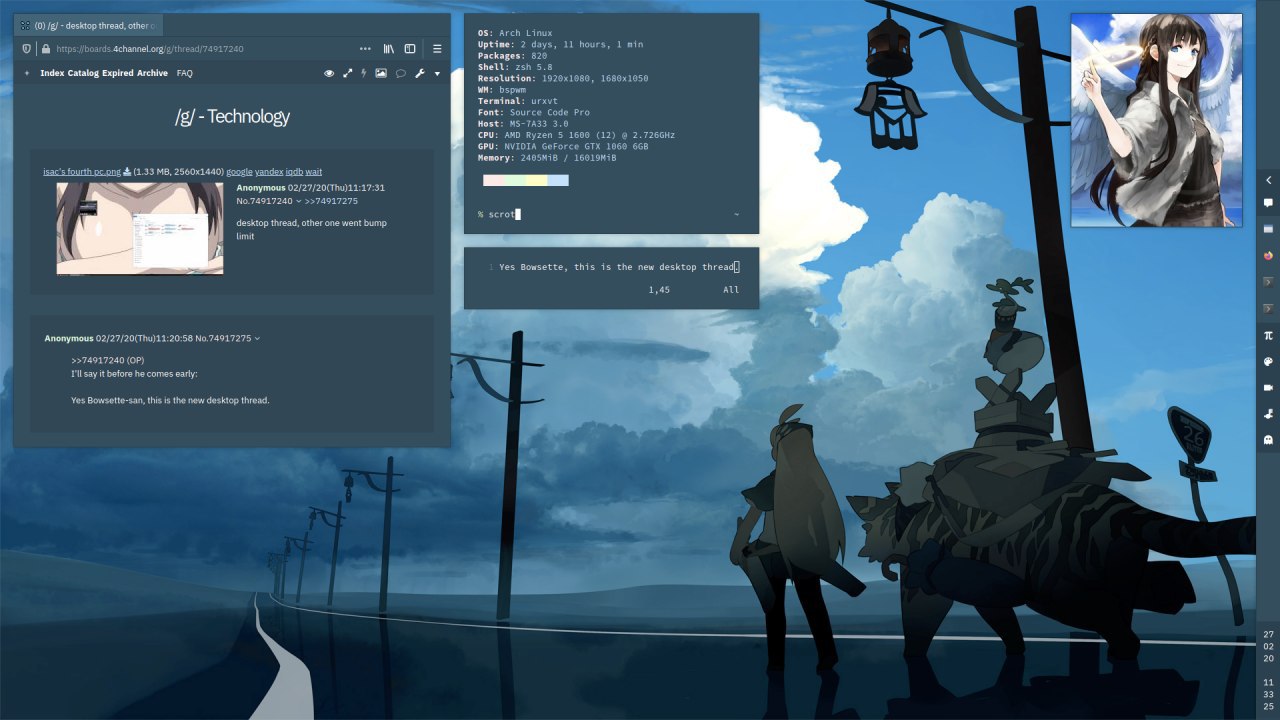Viewport: 1280px width, 720px height.
Task: Click the download icon beside the filename
Action: [x=127, y=172]
